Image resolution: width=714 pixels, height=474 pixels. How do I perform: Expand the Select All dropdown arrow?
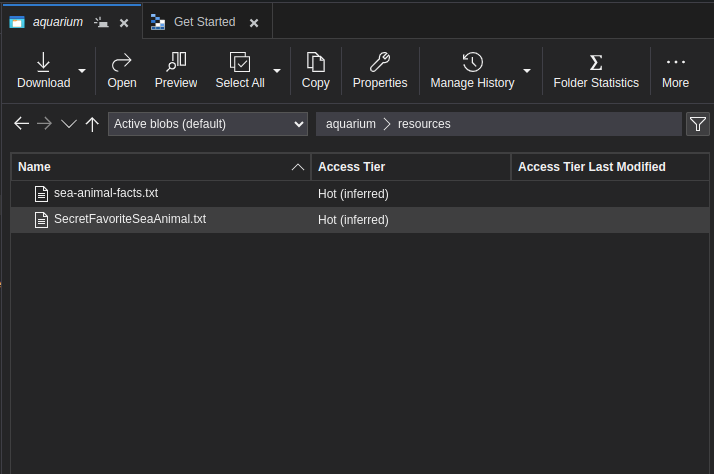coord(277,71)
